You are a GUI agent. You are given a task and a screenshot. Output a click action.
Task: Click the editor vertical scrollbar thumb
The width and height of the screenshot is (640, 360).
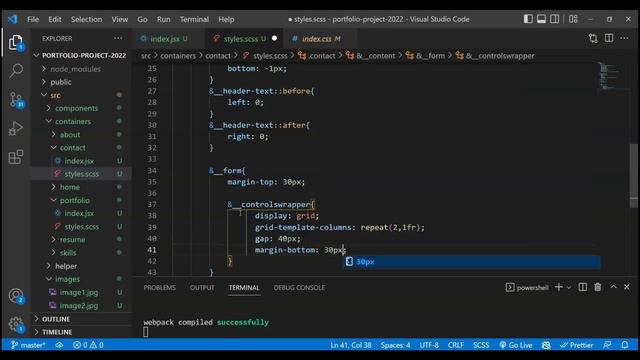[634, 176]
